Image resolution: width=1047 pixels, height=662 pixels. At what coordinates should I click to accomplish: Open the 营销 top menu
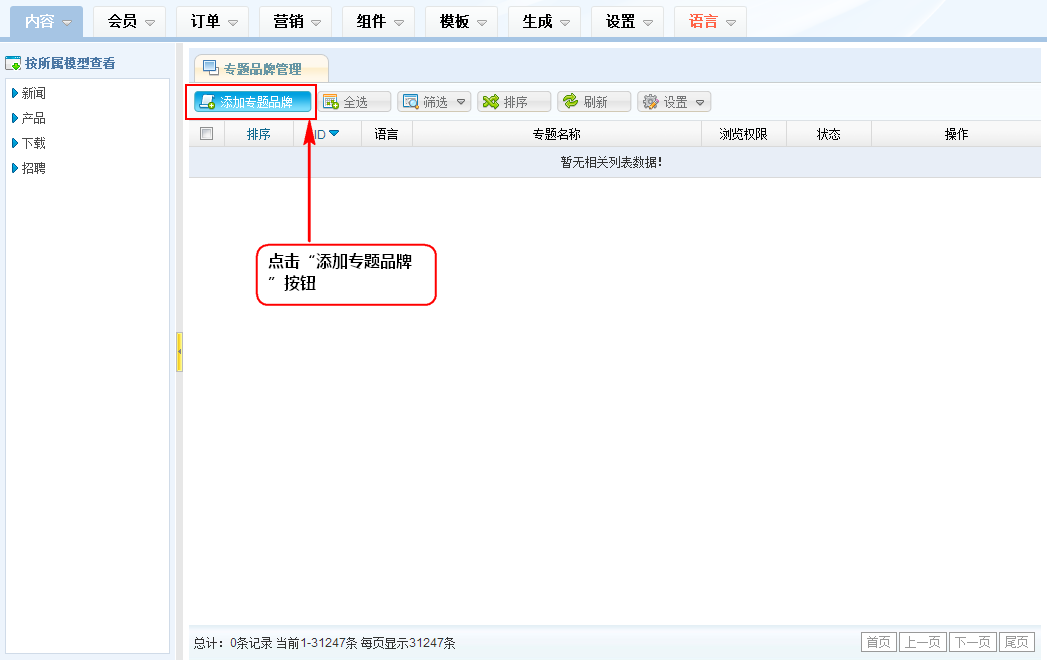click(x=295, y=21)
